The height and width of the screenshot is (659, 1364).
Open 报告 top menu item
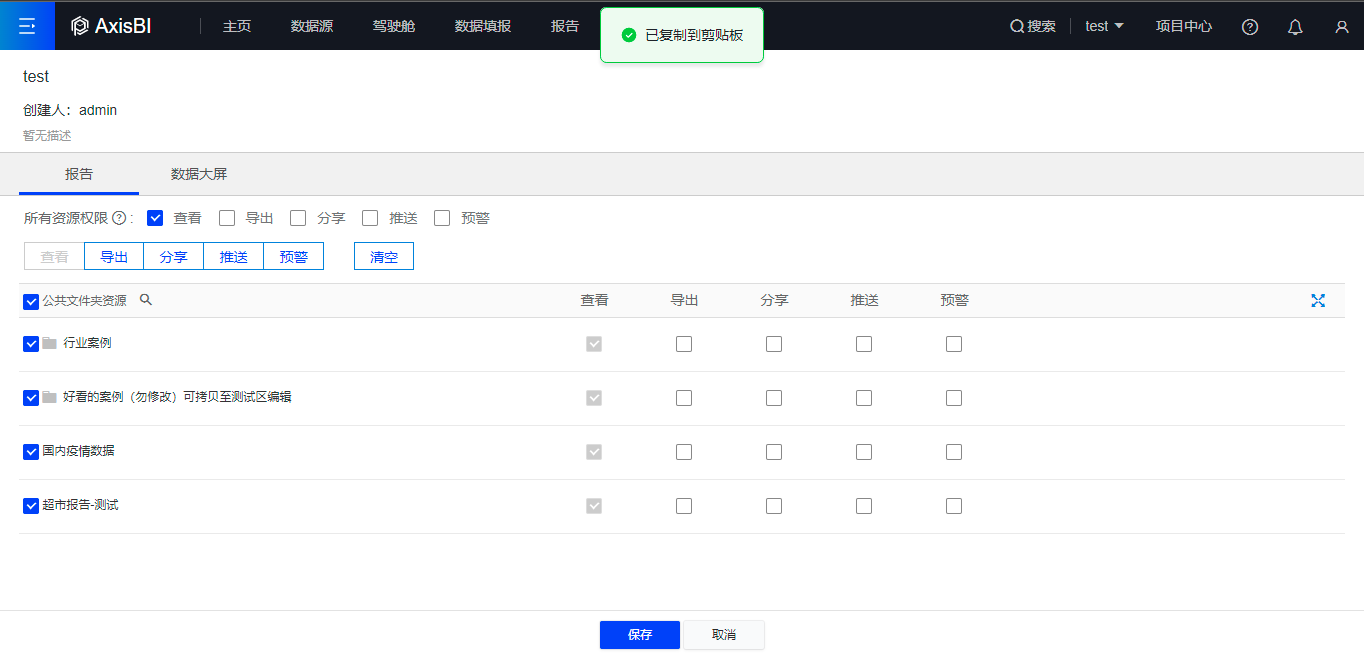tap(565, 26)
